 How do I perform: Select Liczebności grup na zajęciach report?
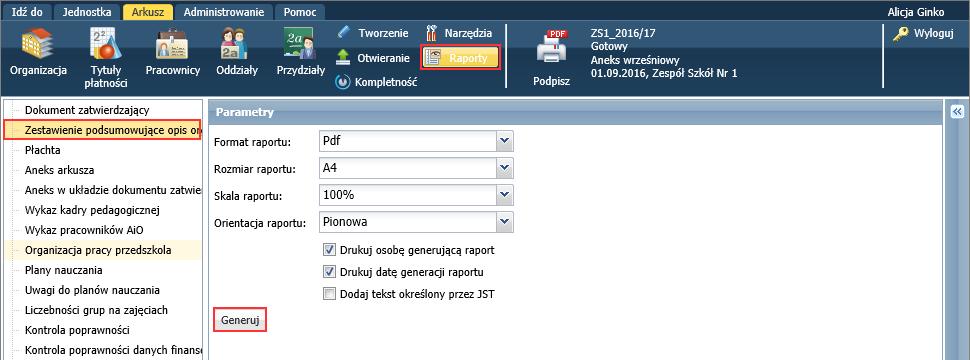point(96,310)
